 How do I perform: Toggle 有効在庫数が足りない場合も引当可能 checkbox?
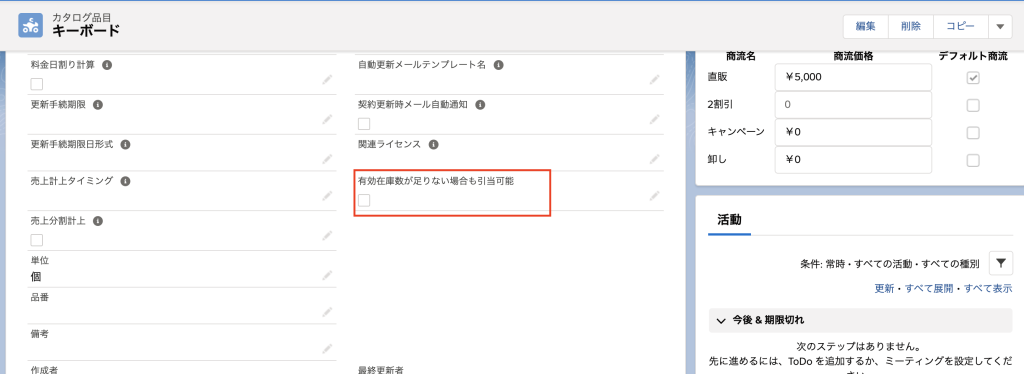[364, 200]
